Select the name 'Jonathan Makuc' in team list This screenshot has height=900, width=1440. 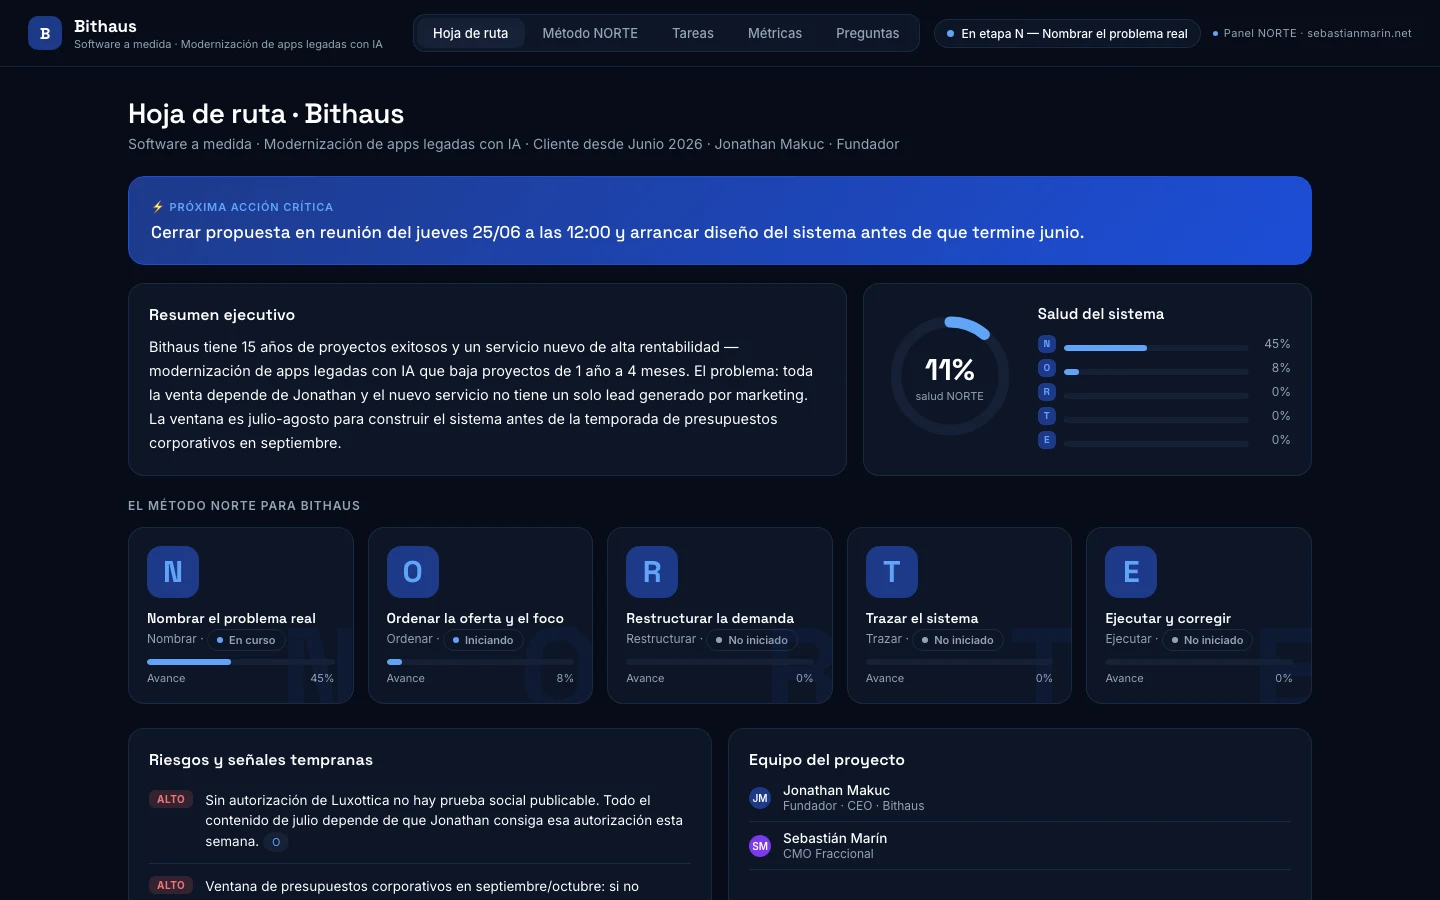(836, 790)
